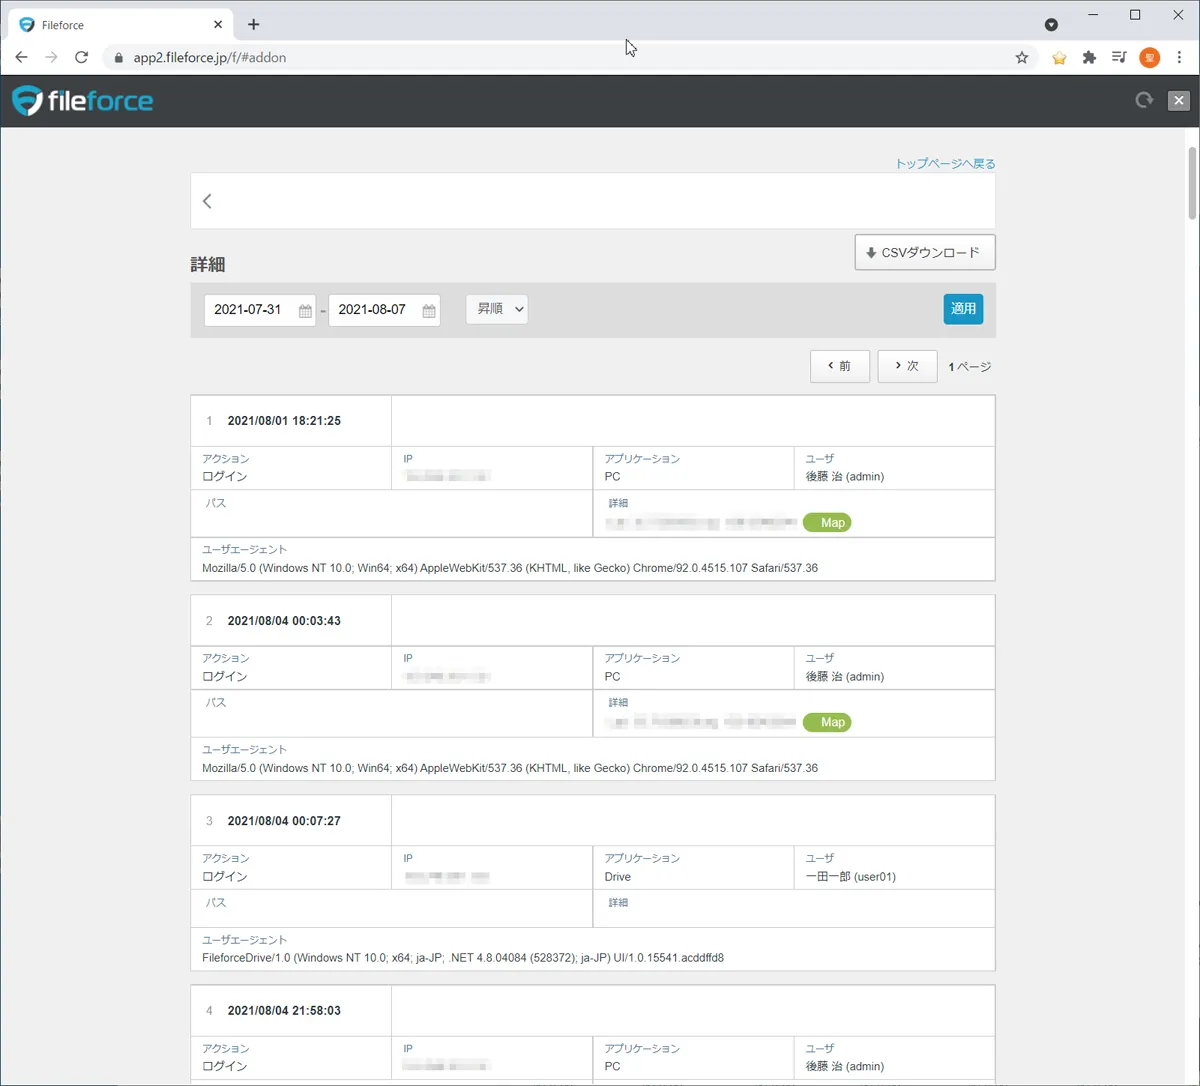Click the Fileforce logo in header
The width and height of the screenshot is (1200, 1086).
[x=82, y=101]
